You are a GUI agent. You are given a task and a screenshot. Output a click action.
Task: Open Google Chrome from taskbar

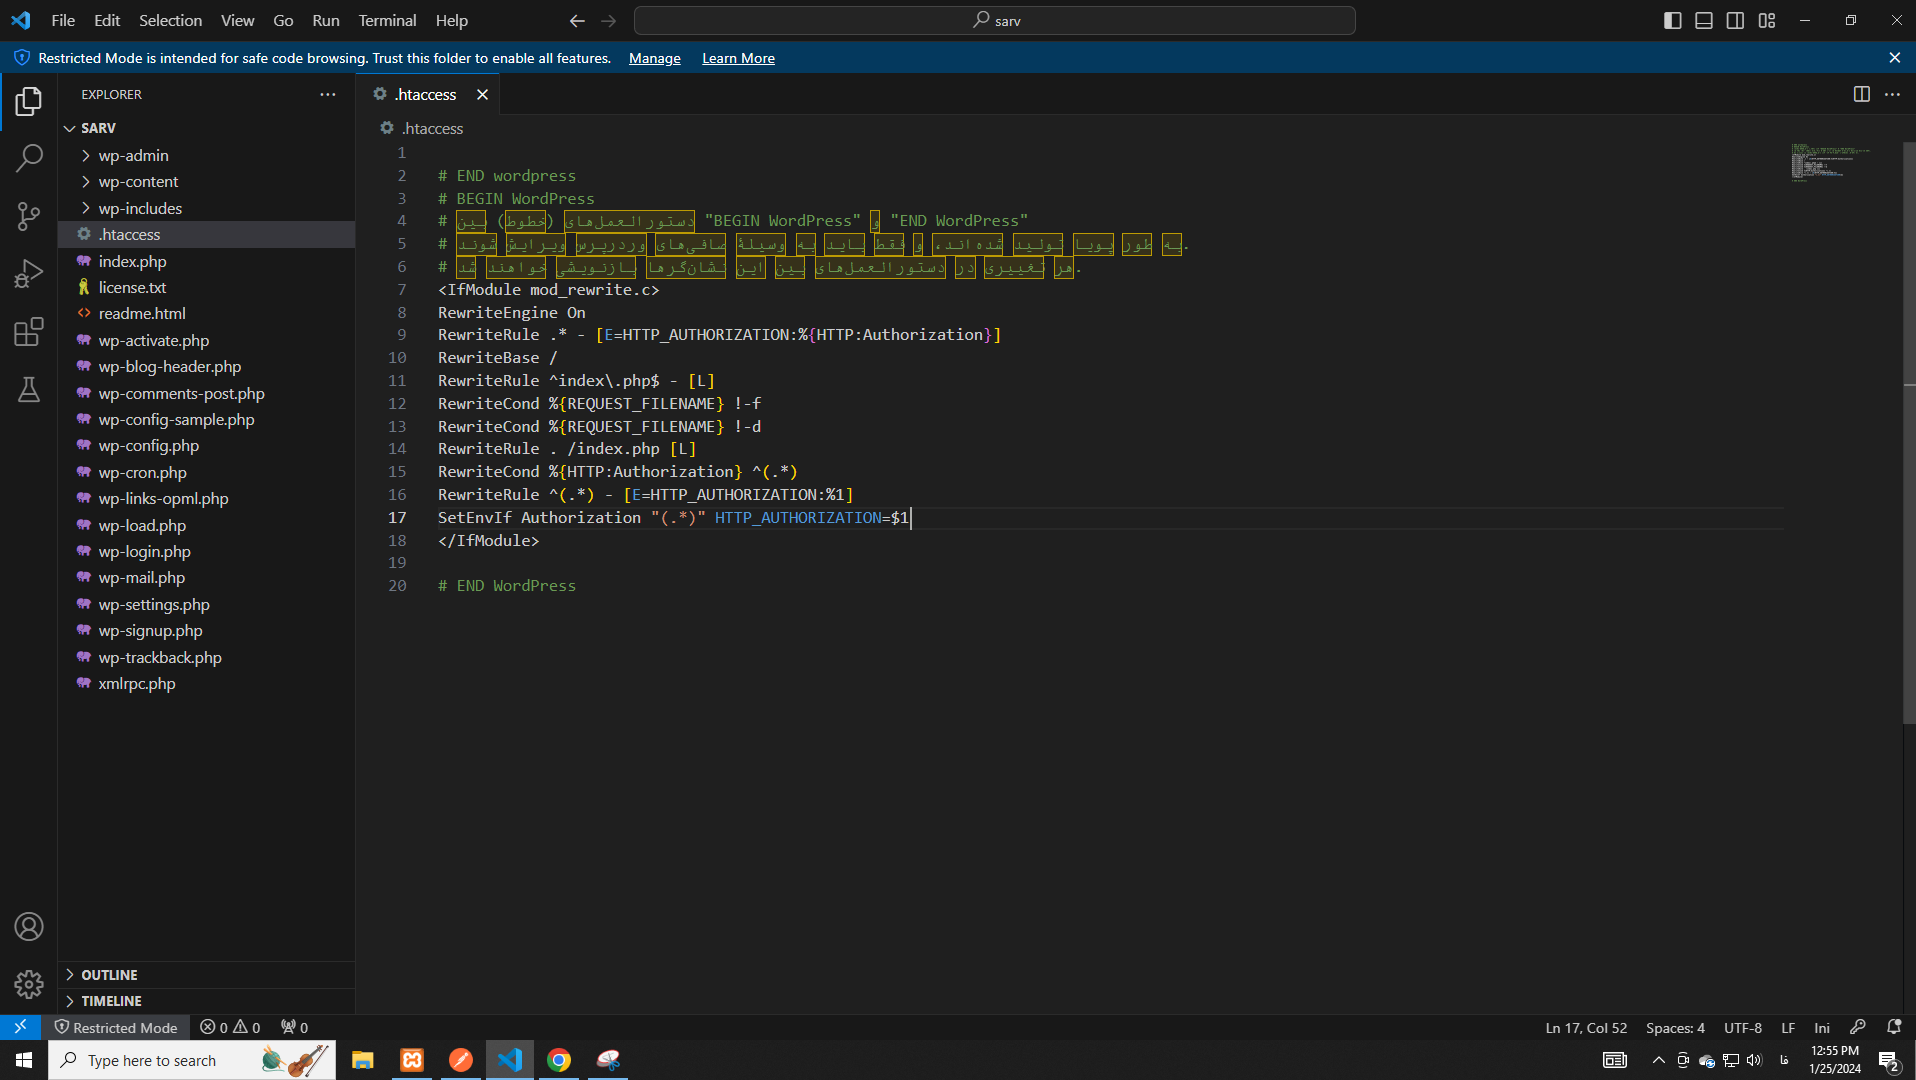tap(559, 1060)
